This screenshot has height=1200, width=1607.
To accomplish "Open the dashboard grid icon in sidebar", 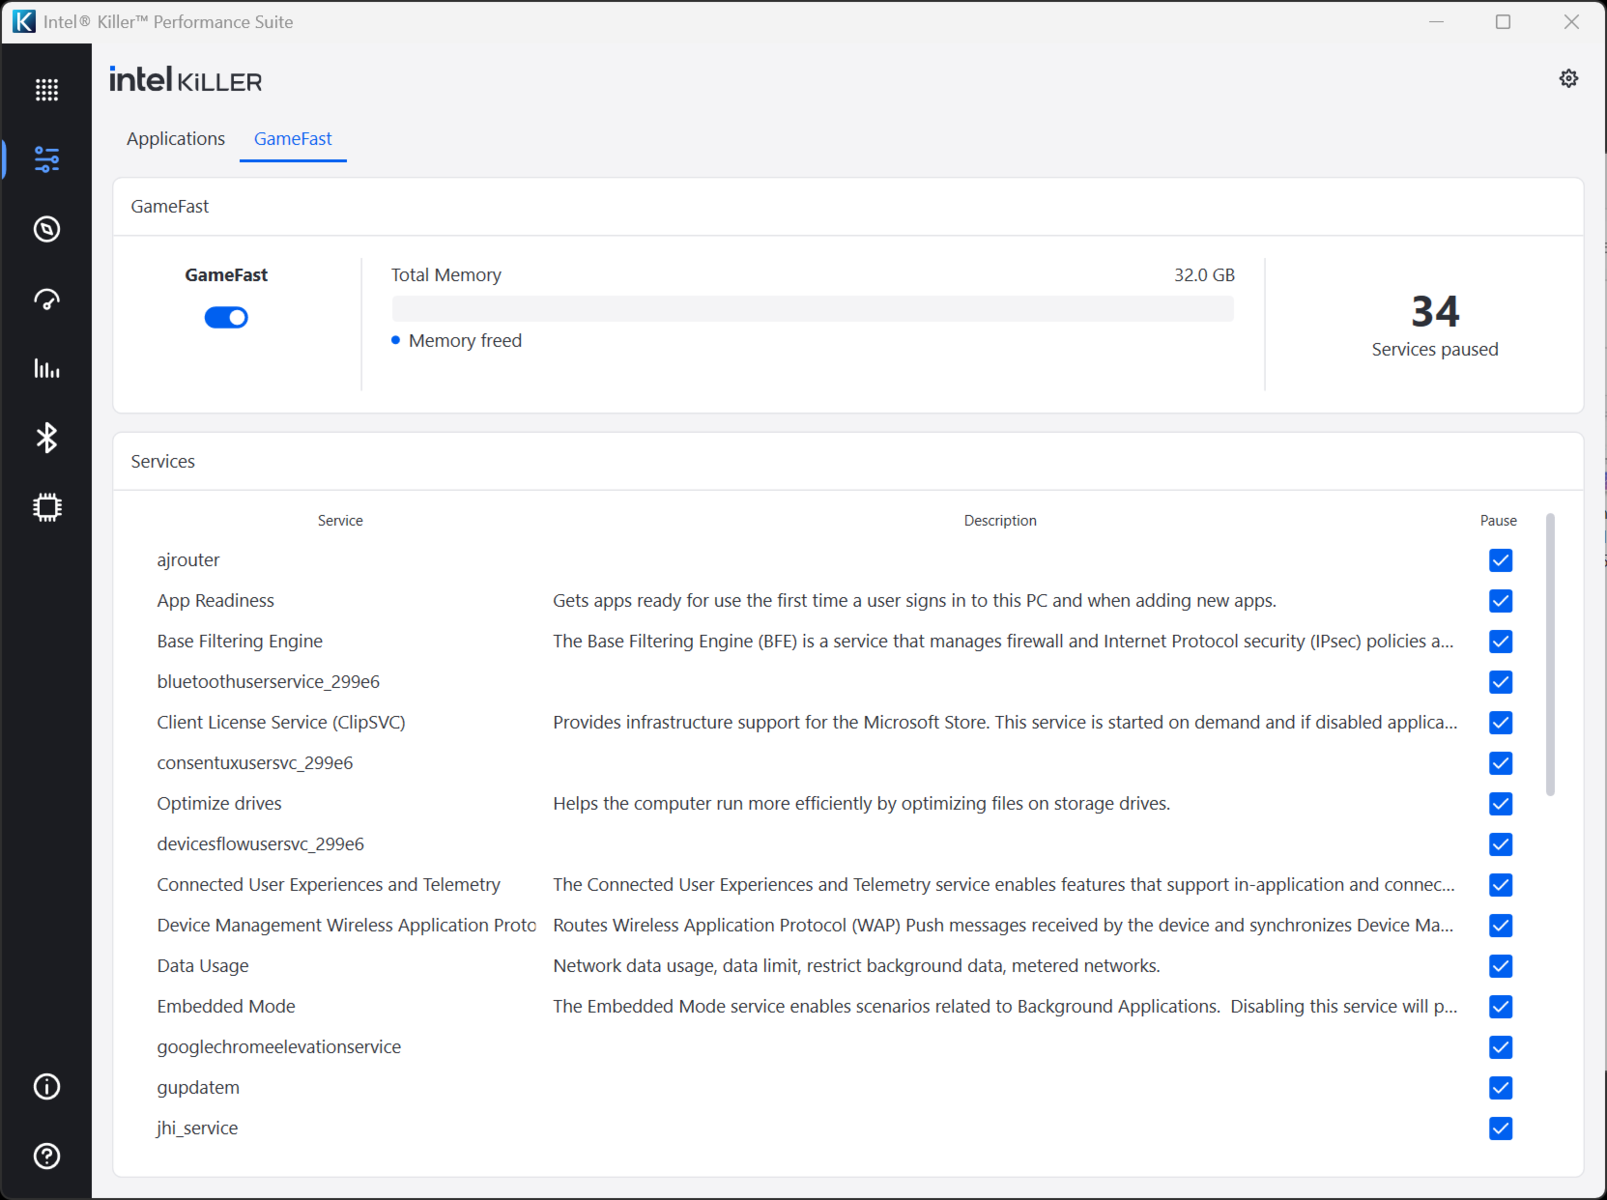I will [x=47, y=90].
